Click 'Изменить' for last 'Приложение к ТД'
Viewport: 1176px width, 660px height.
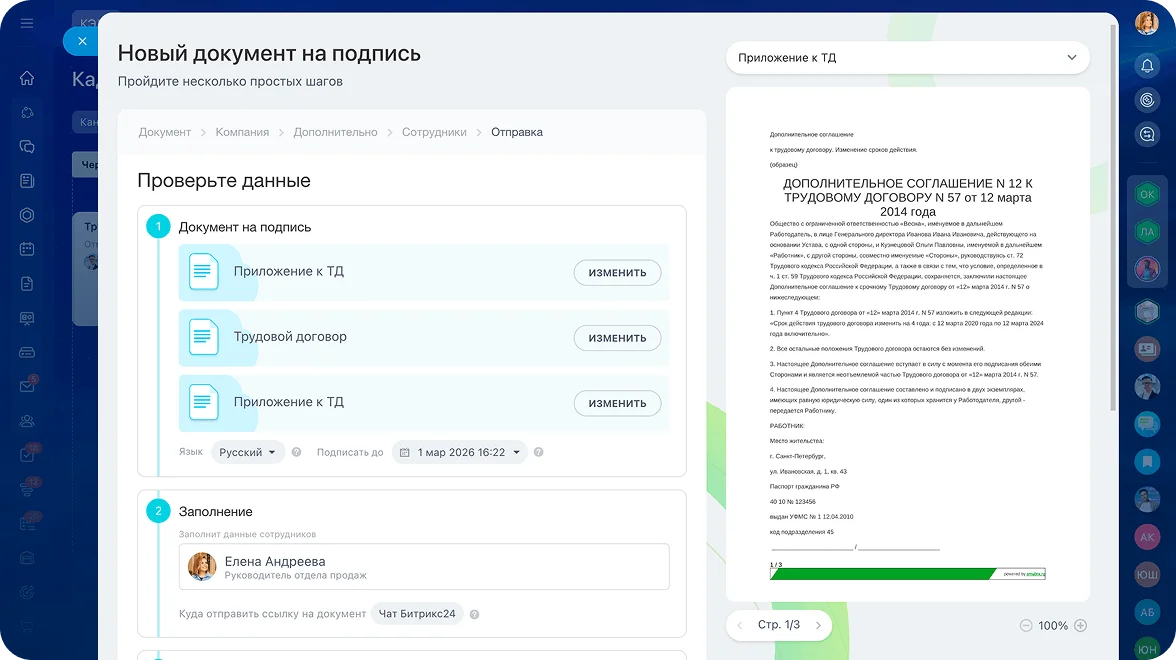(617, 404)
